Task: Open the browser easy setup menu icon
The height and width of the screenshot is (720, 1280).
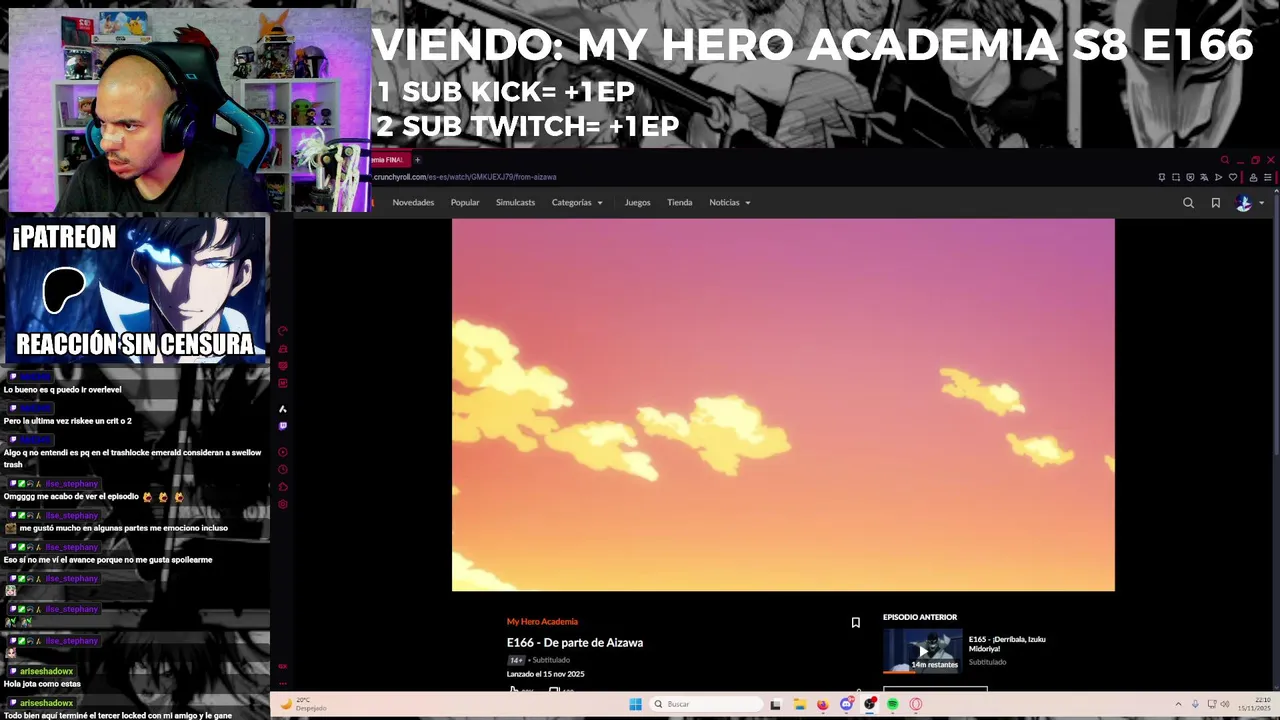Action: click(1267, 177)
